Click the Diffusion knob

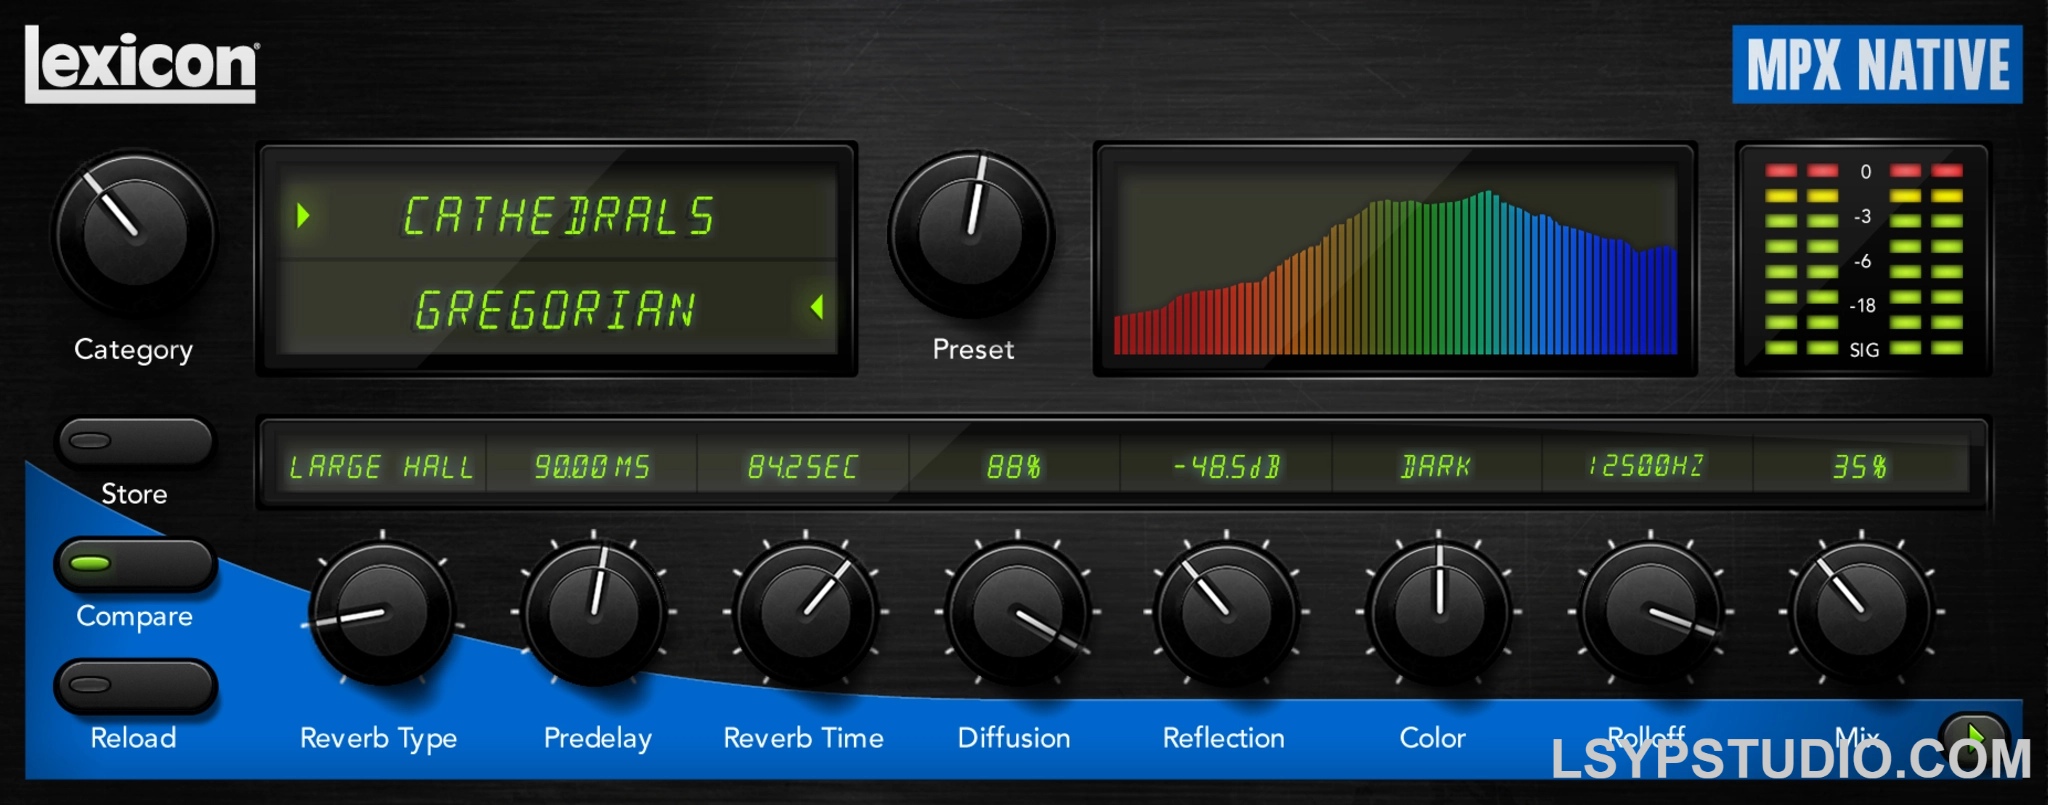coord(1017,611)
